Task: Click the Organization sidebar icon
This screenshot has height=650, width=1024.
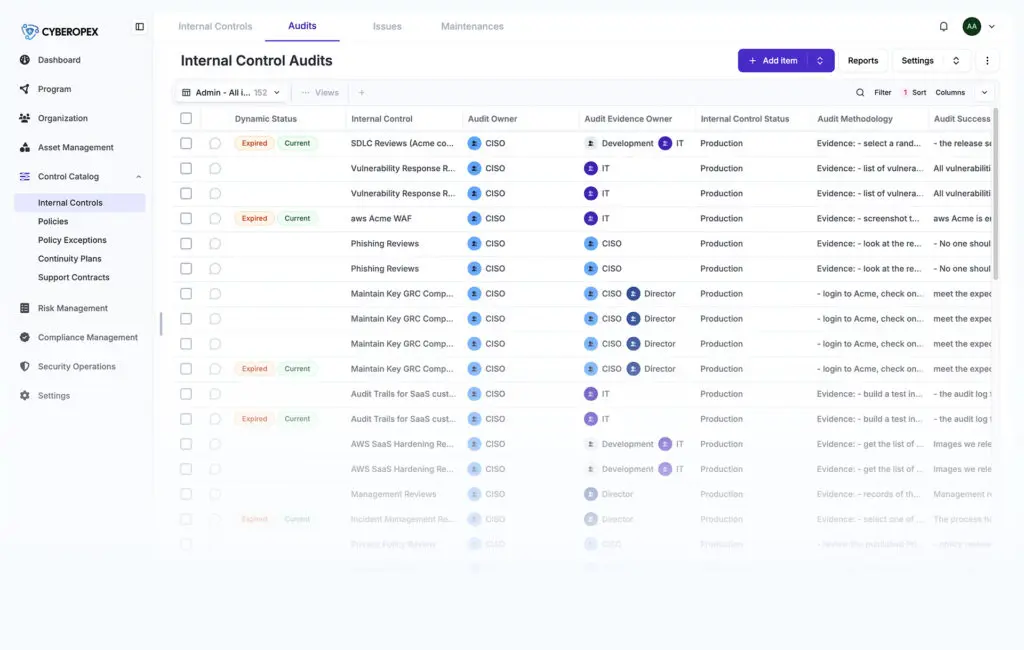Action: point(25,118)
